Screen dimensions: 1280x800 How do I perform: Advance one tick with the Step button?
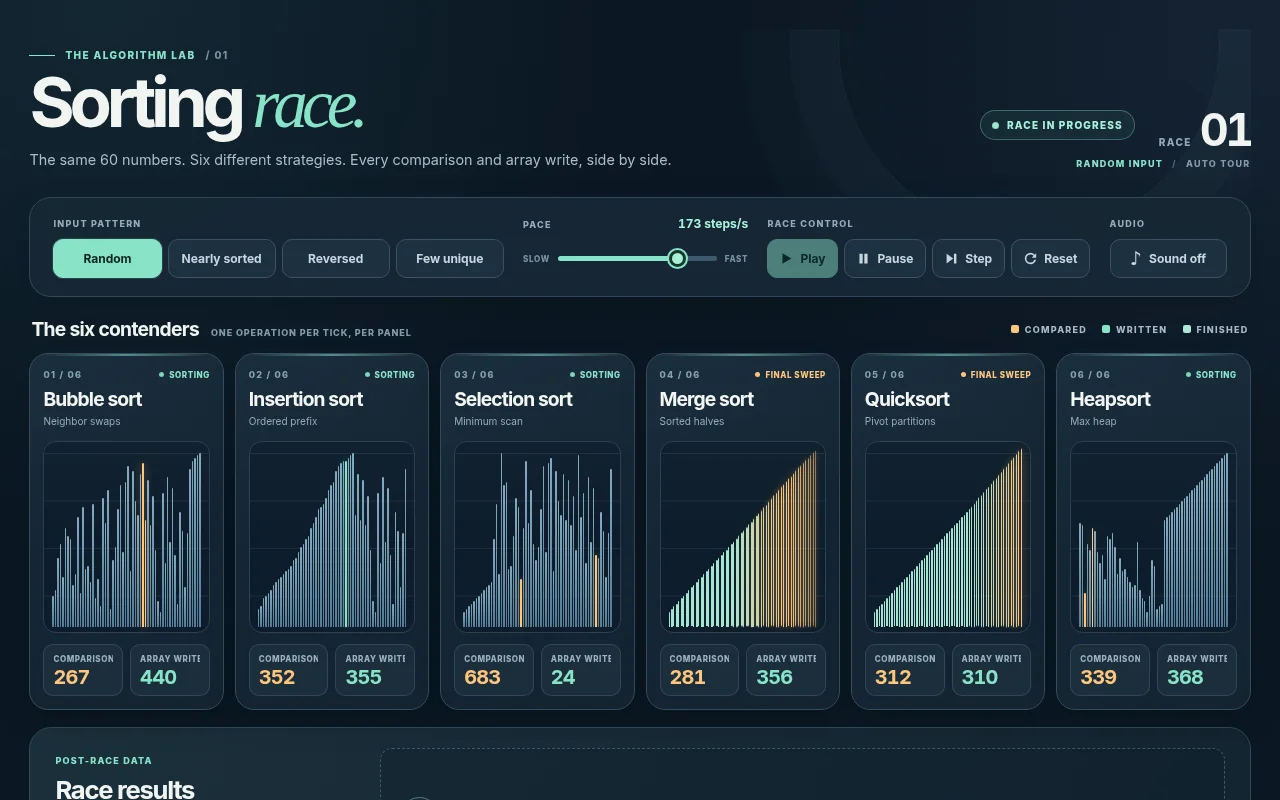(x=968, y=258)
